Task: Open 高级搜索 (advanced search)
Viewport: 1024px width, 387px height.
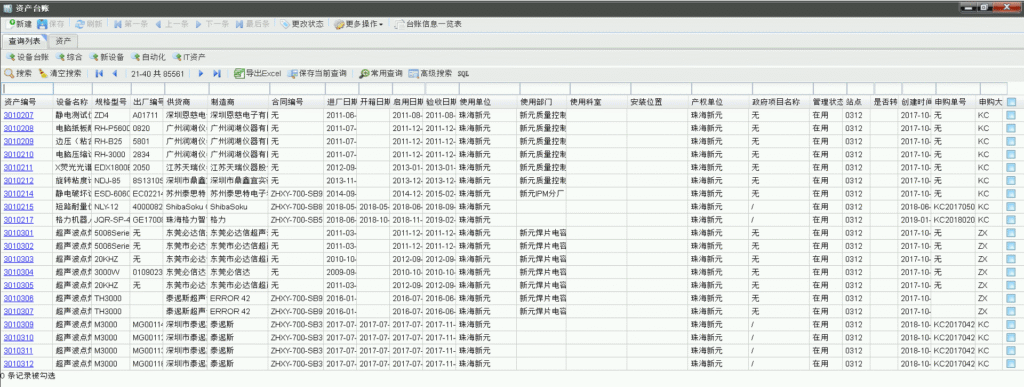Action: point(430,74)
